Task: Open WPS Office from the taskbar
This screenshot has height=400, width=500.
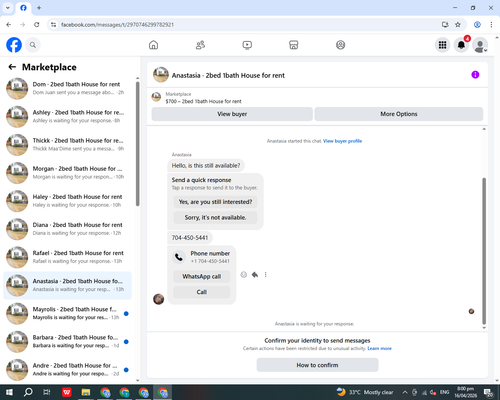Action: click(x=67, y=392)
